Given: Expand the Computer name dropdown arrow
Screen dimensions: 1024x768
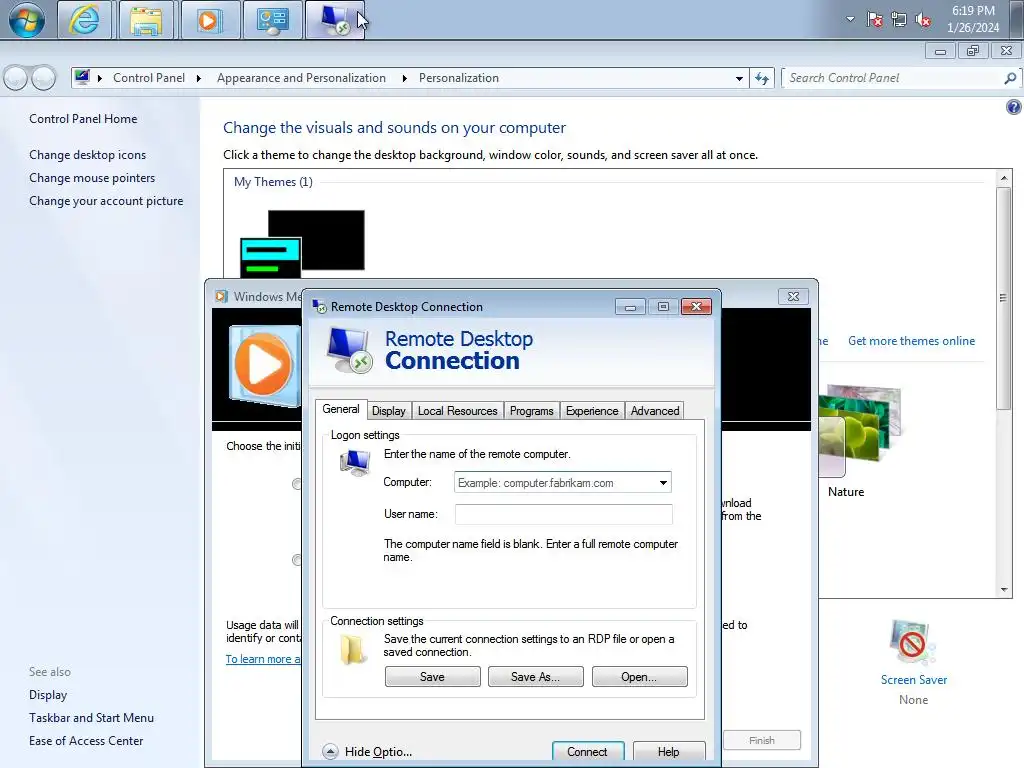Looking at the screenshot, I should coord(663,483).
